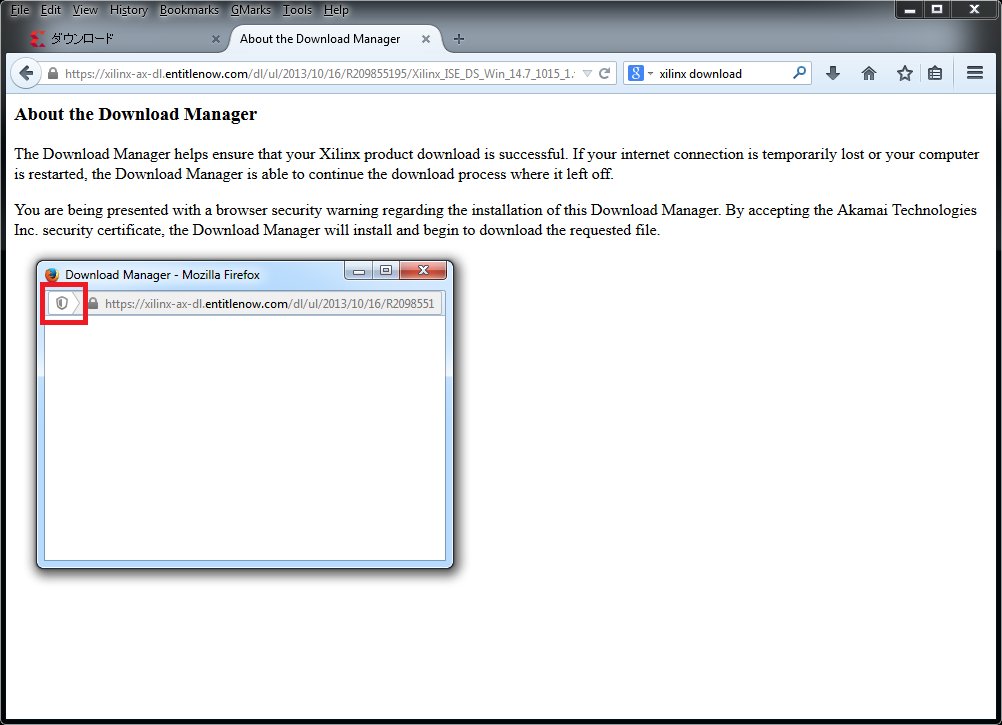
Task: Reload the current page
Action: coord(604,73)
